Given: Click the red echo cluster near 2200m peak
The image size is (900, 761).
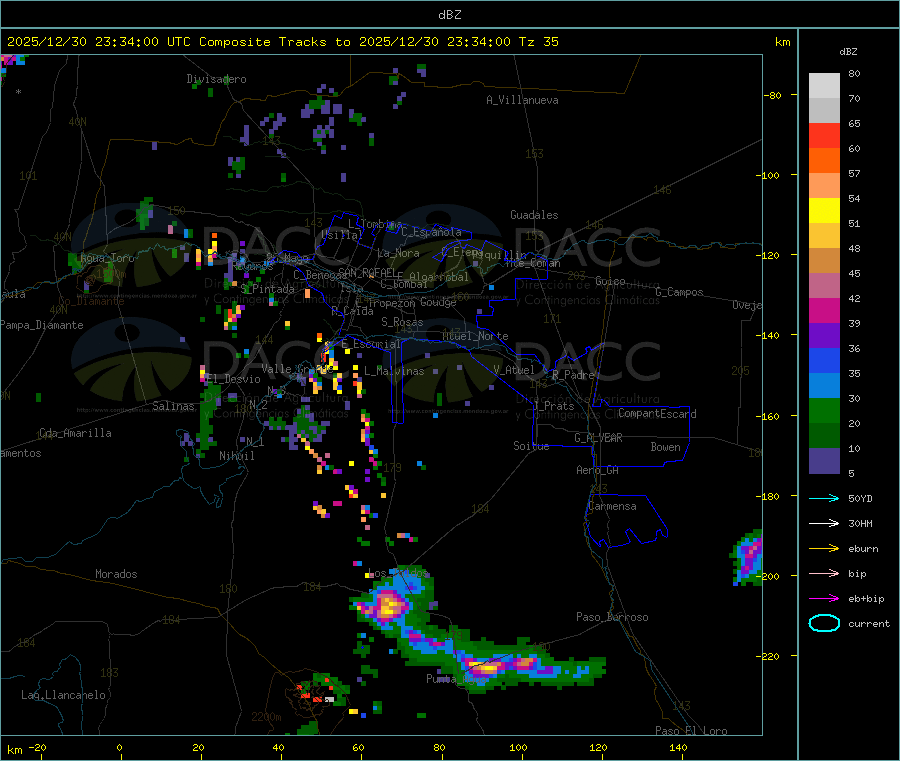Looking at the screenshot, I should click(315, 692).
